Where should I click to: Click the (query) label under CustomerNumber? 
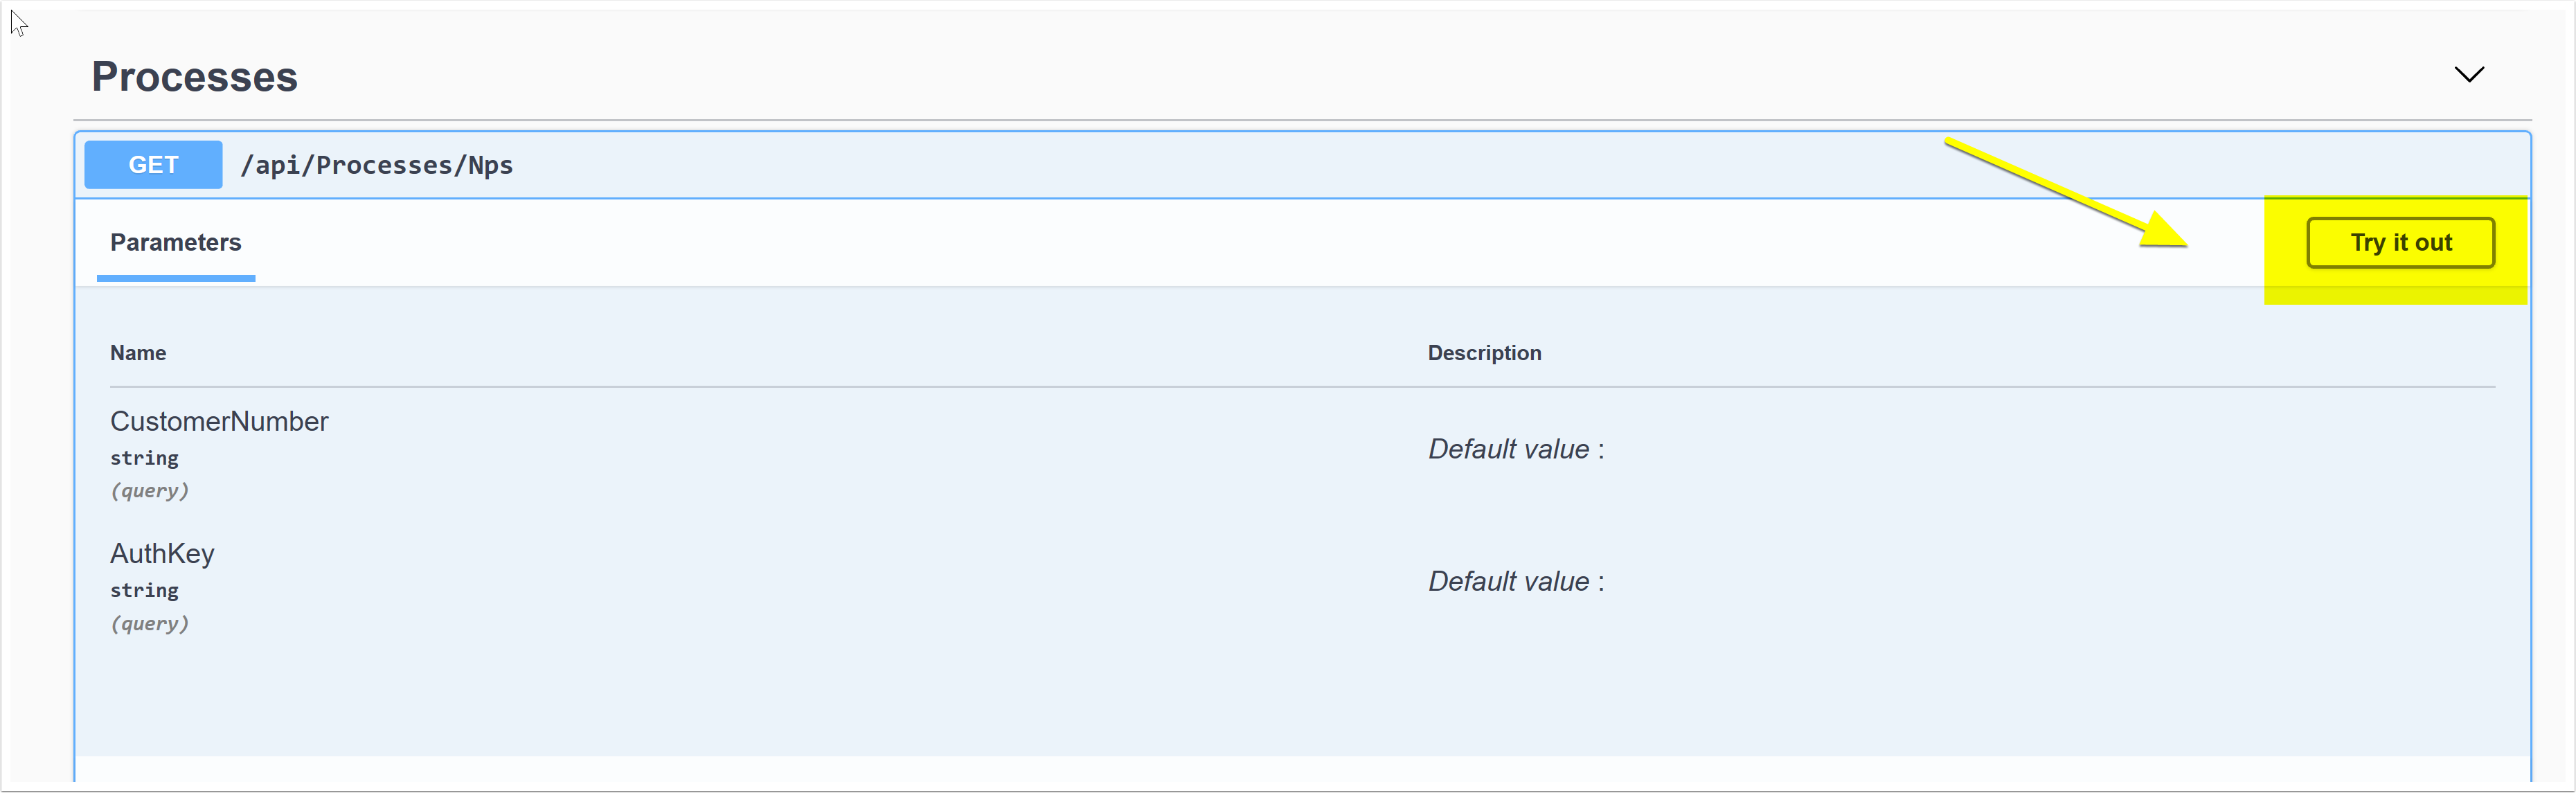point(150,491)
